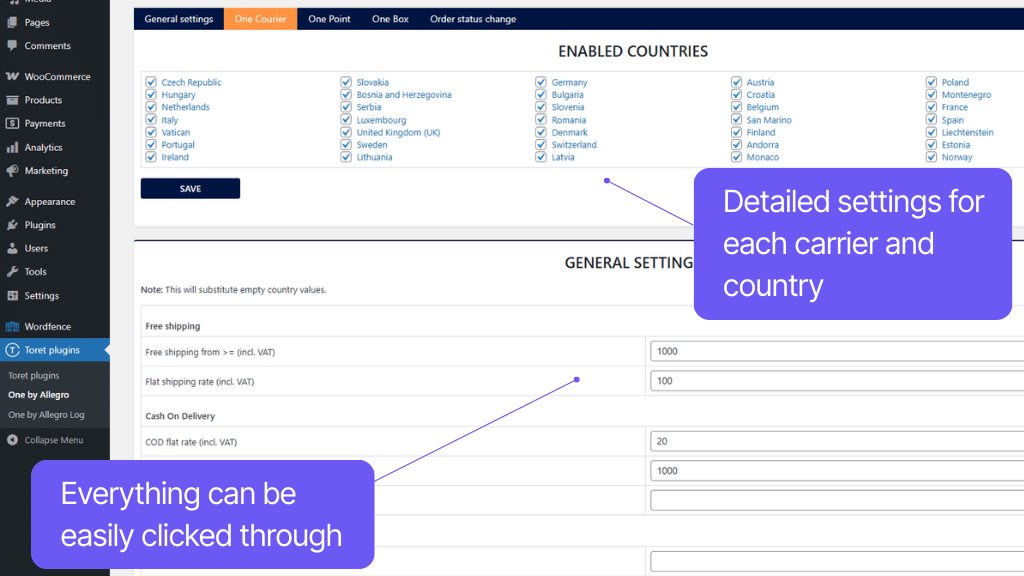
Task: Click the Comments bubble icon
Action: point(12,46)
